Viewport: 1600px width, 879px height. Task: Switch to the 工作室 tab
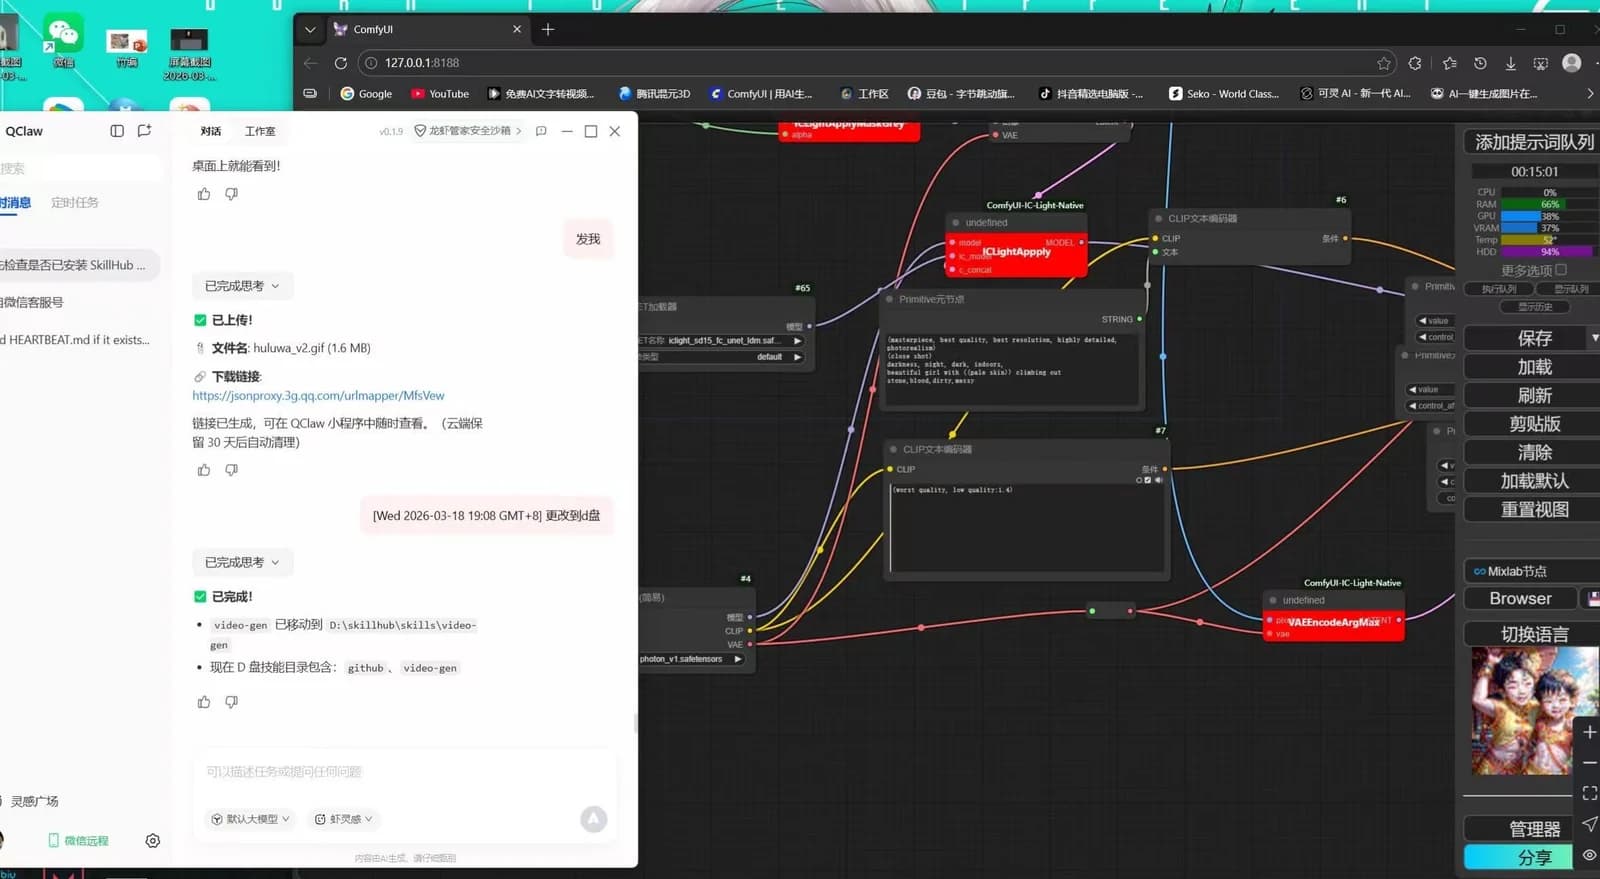260,131
